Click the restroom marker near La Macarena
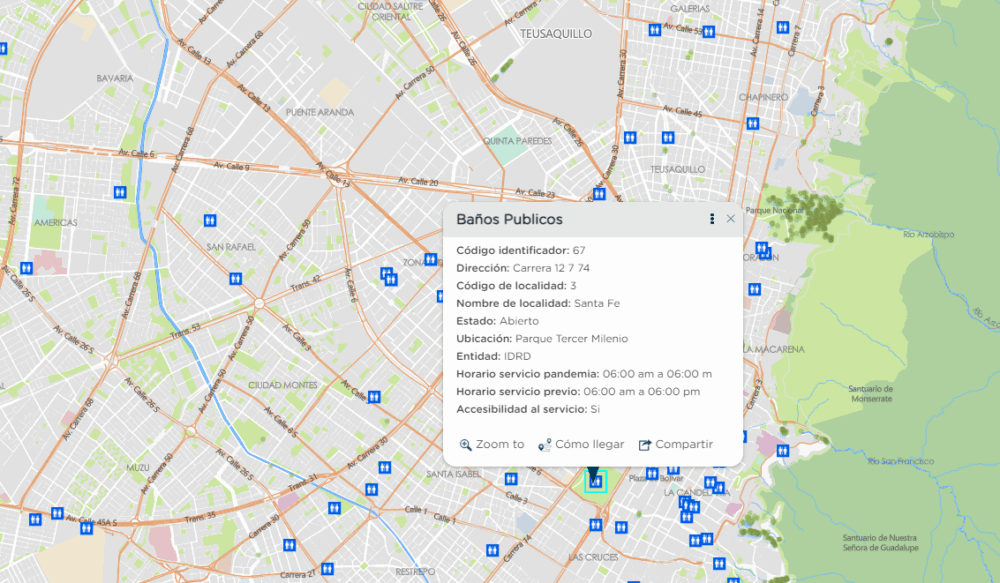The image size is (1000, 583). (755, 288)
